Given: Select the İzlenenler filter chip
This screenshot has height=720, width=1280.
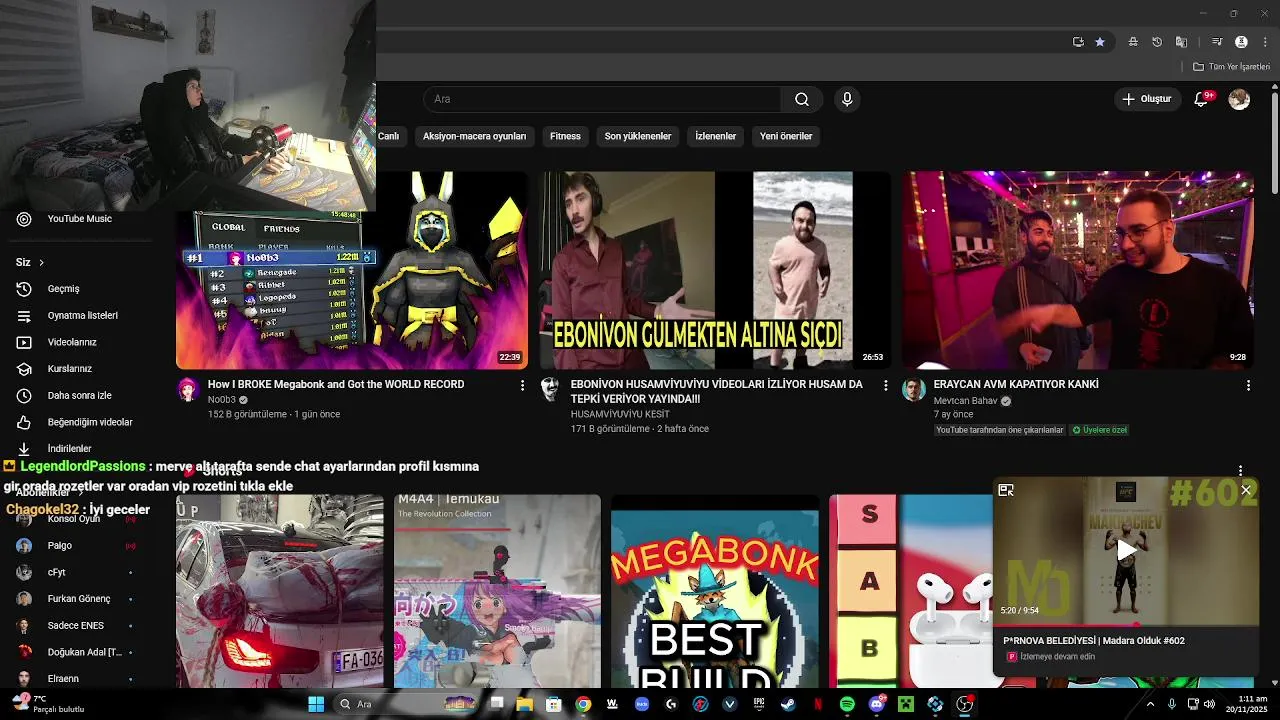Looking at the screenshot, I should 716,136.
